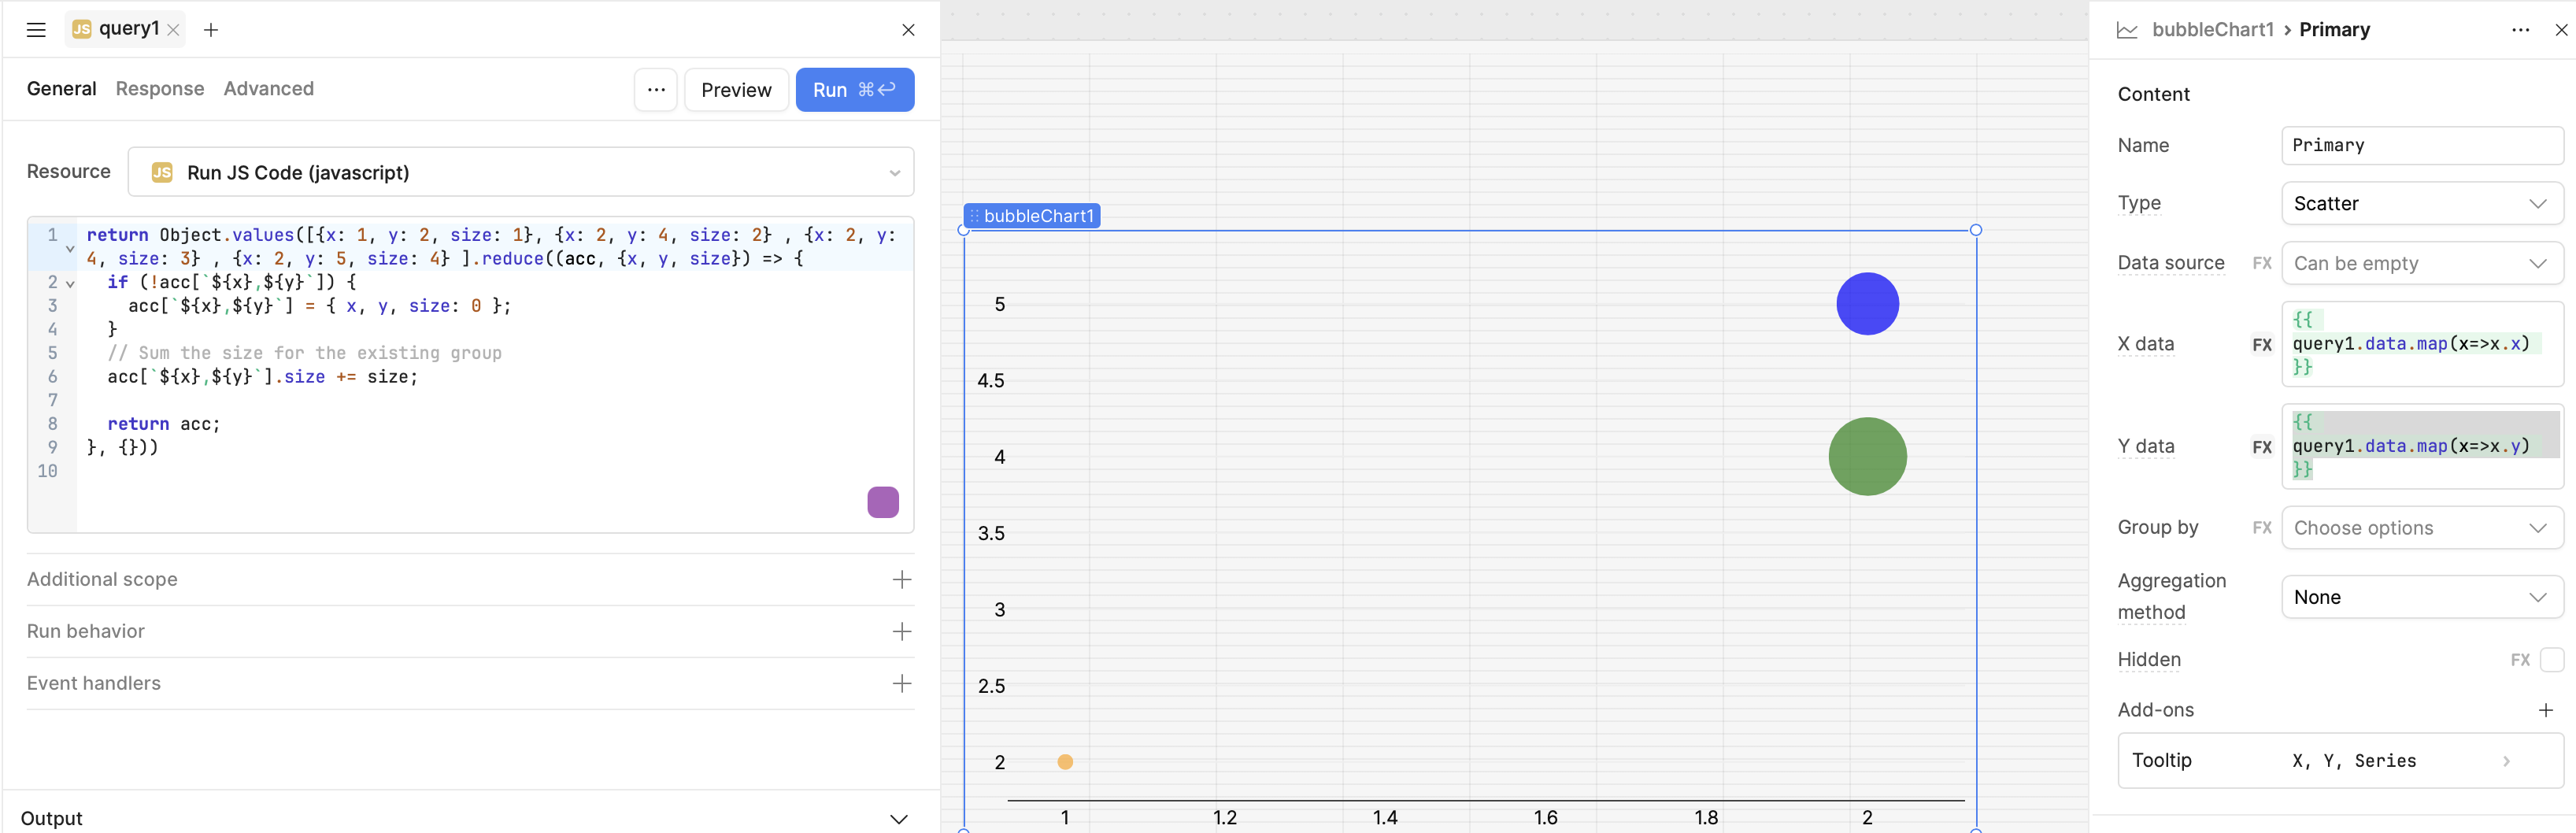This screenshot has height=833, width=2576.
Task: Open the Group by dropdown
Action: tap(2422, 528)
